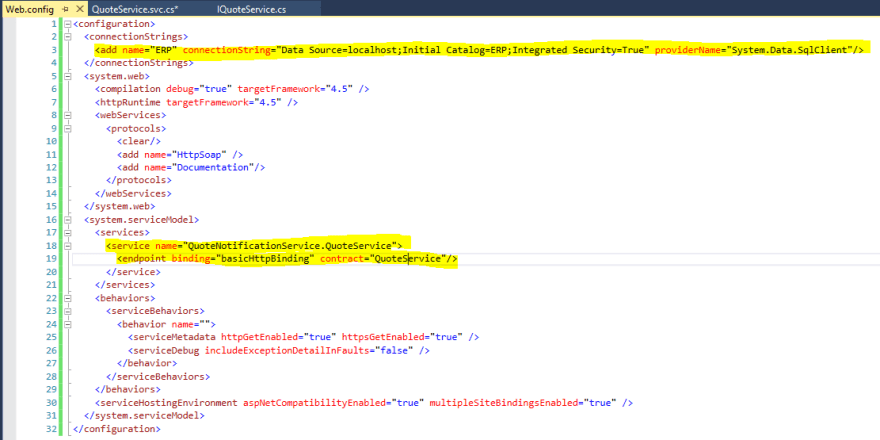Image resolution: width=880 pixels, height=440 pixels.
Task: Click the closing configuration tag on line 32
Action: pos(116,428)
